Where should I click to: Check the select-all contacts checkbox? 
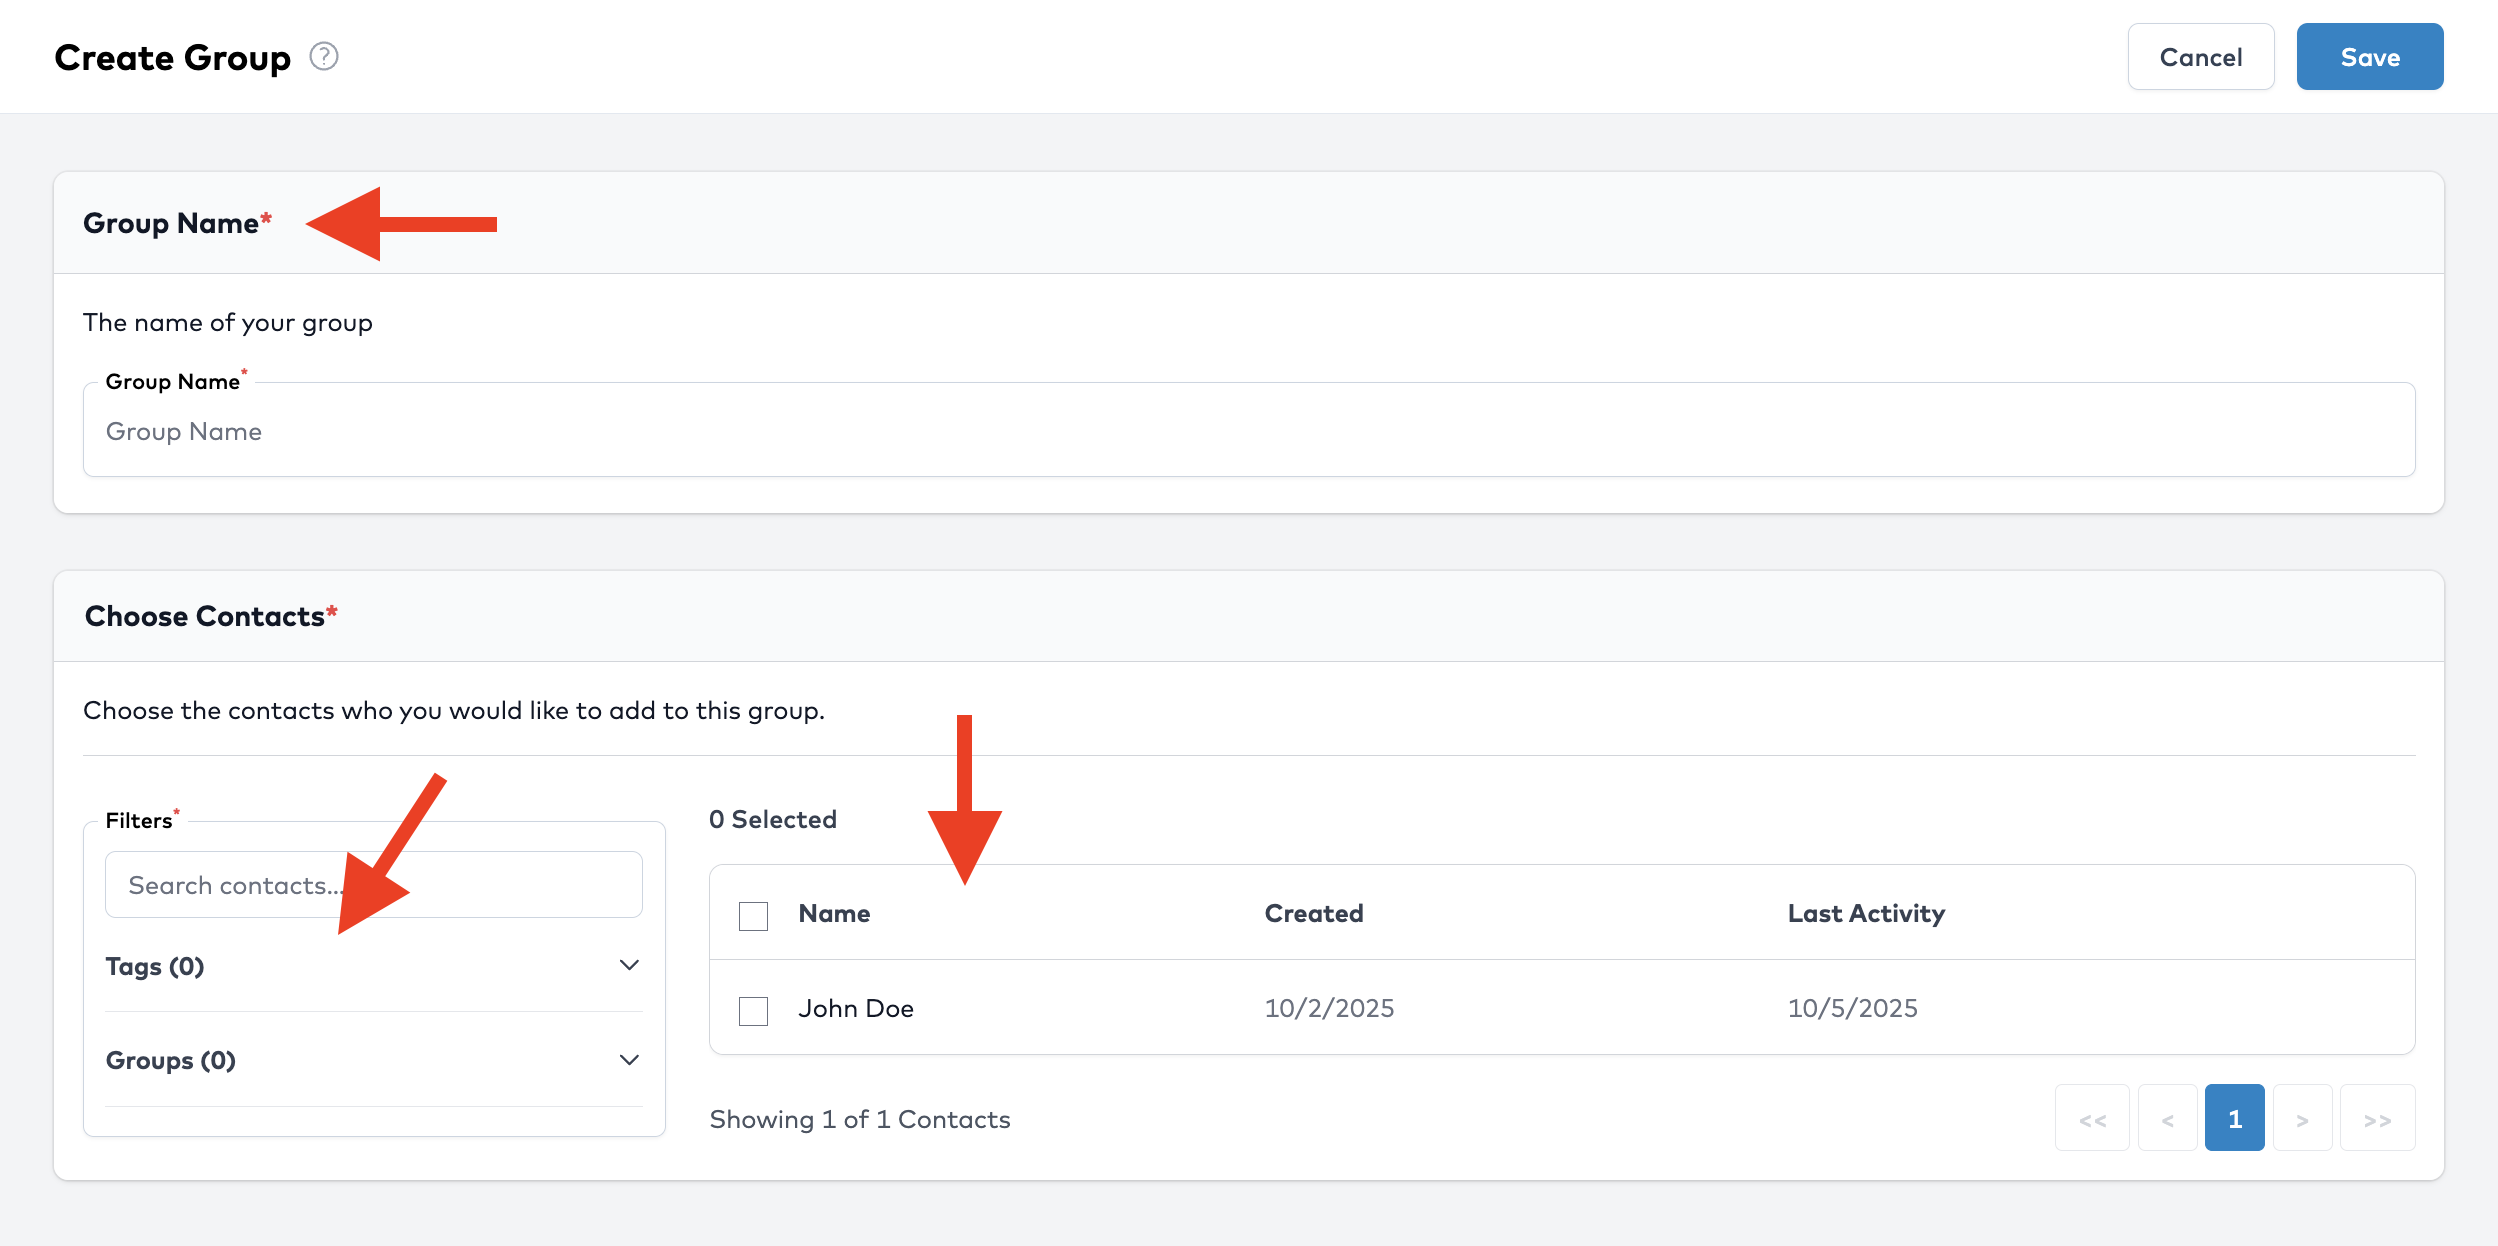click(x=753, y=915)
